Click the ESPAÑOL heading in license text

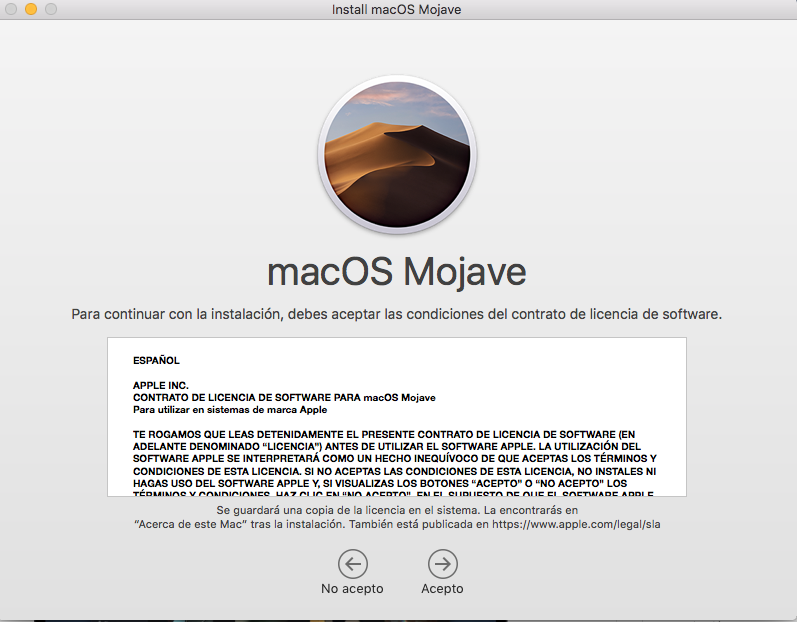pyautogui.click(x=156, y=360)
